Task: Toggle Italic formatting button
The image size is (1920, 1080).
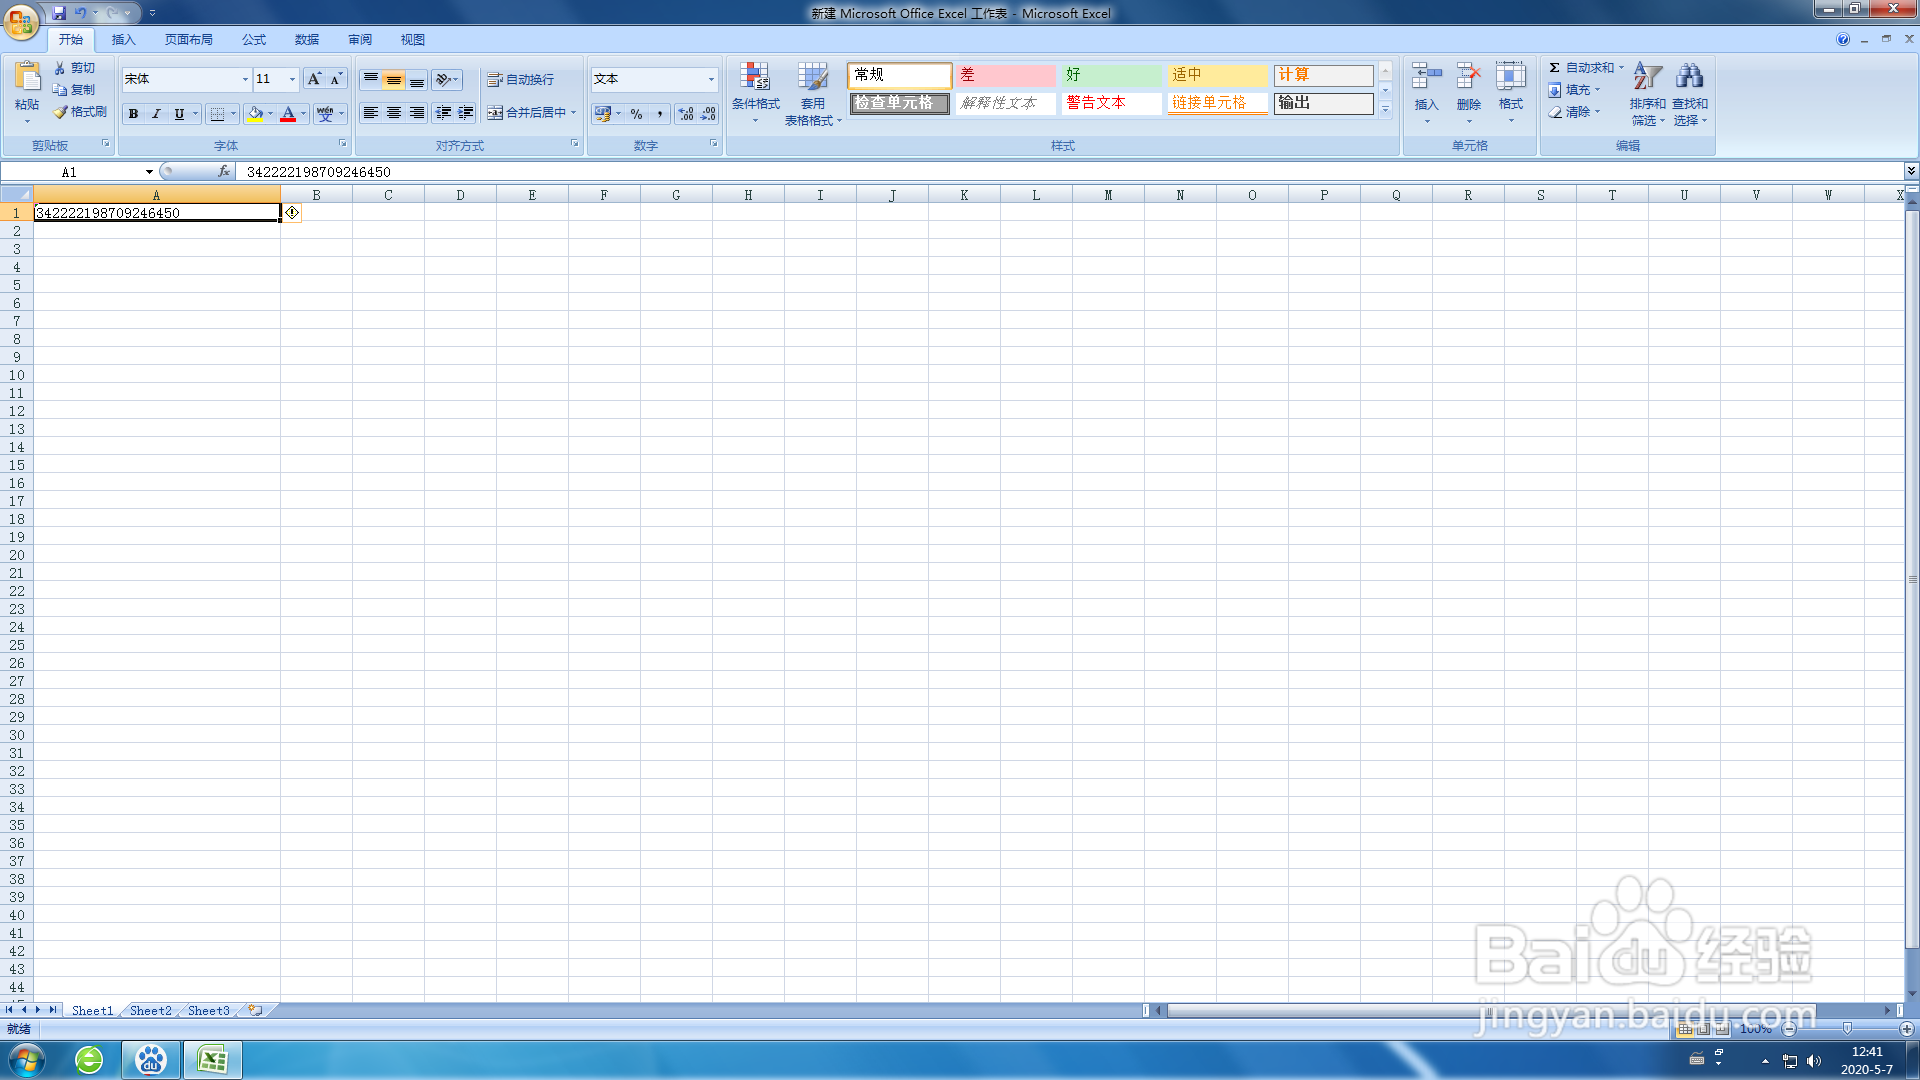Action: (156, 114)
